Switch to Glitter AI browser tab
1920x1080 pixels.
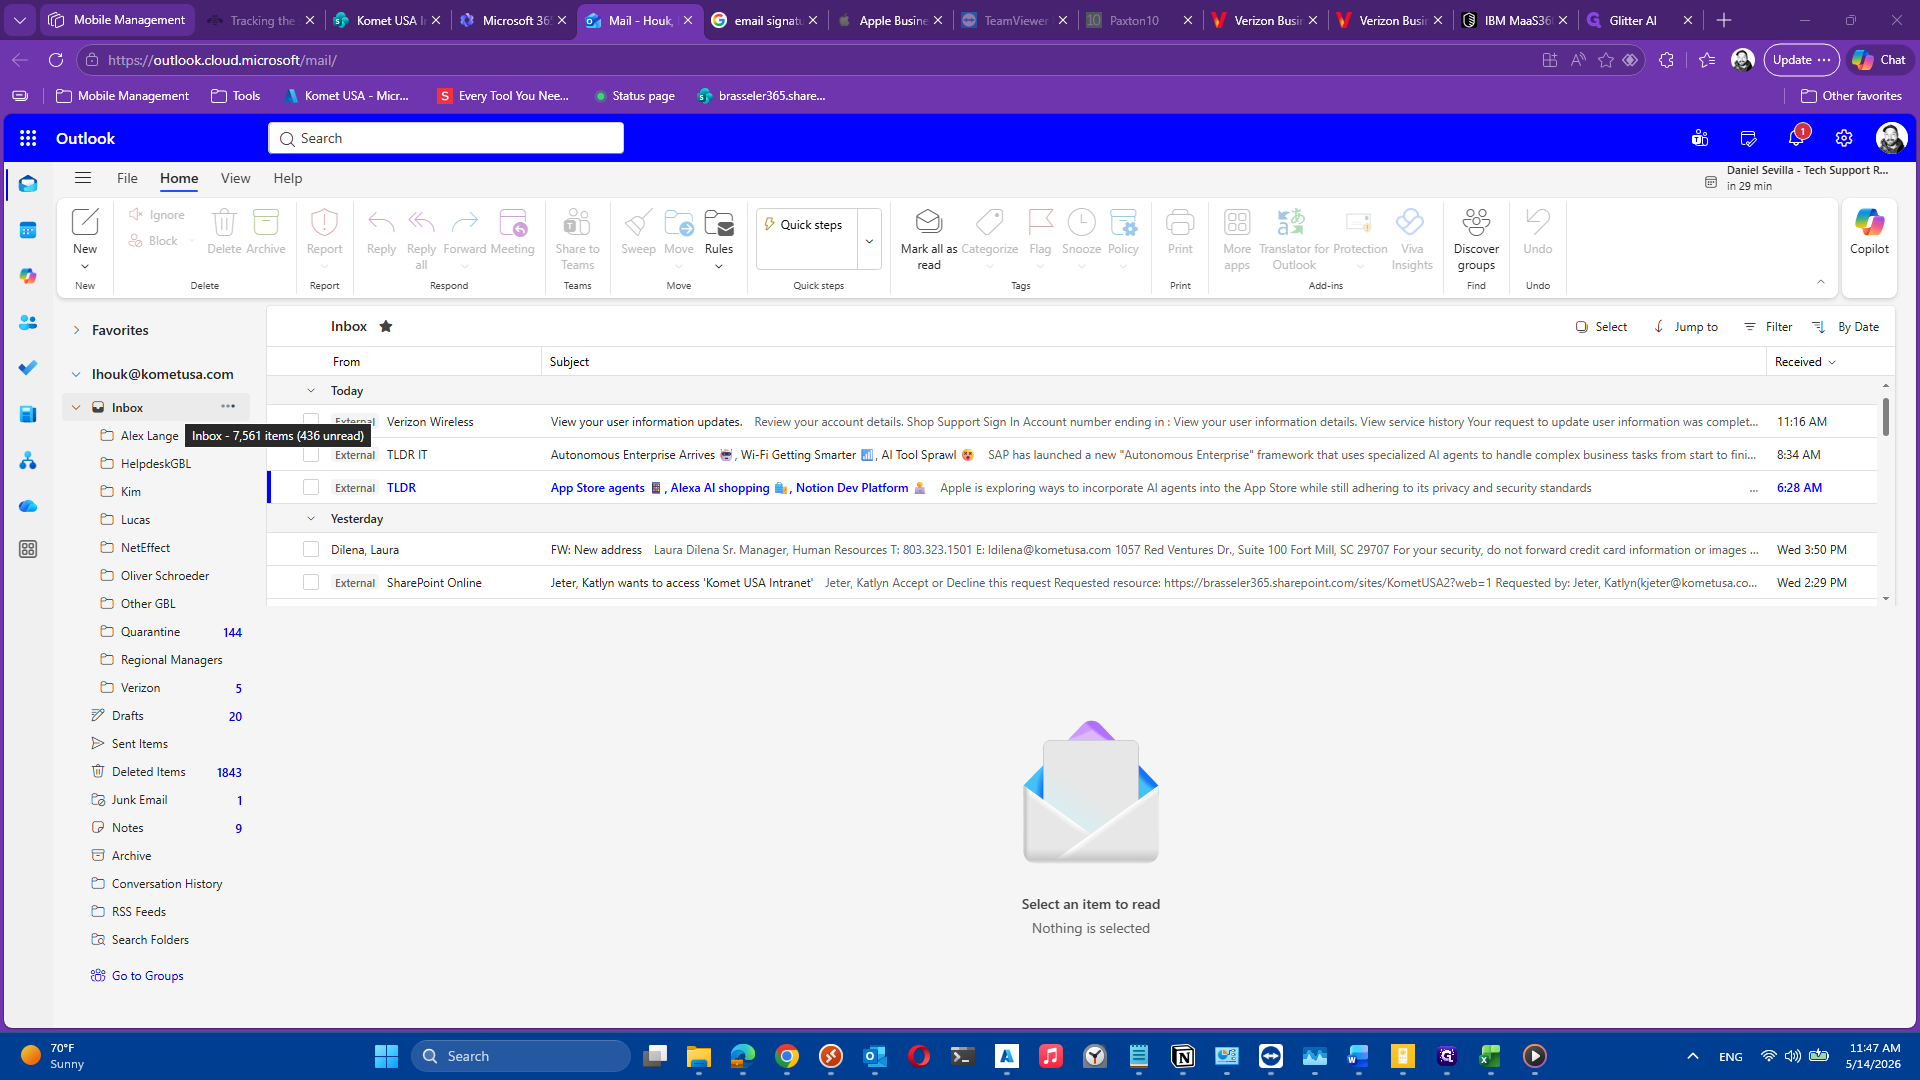(x=1632, y=20)
